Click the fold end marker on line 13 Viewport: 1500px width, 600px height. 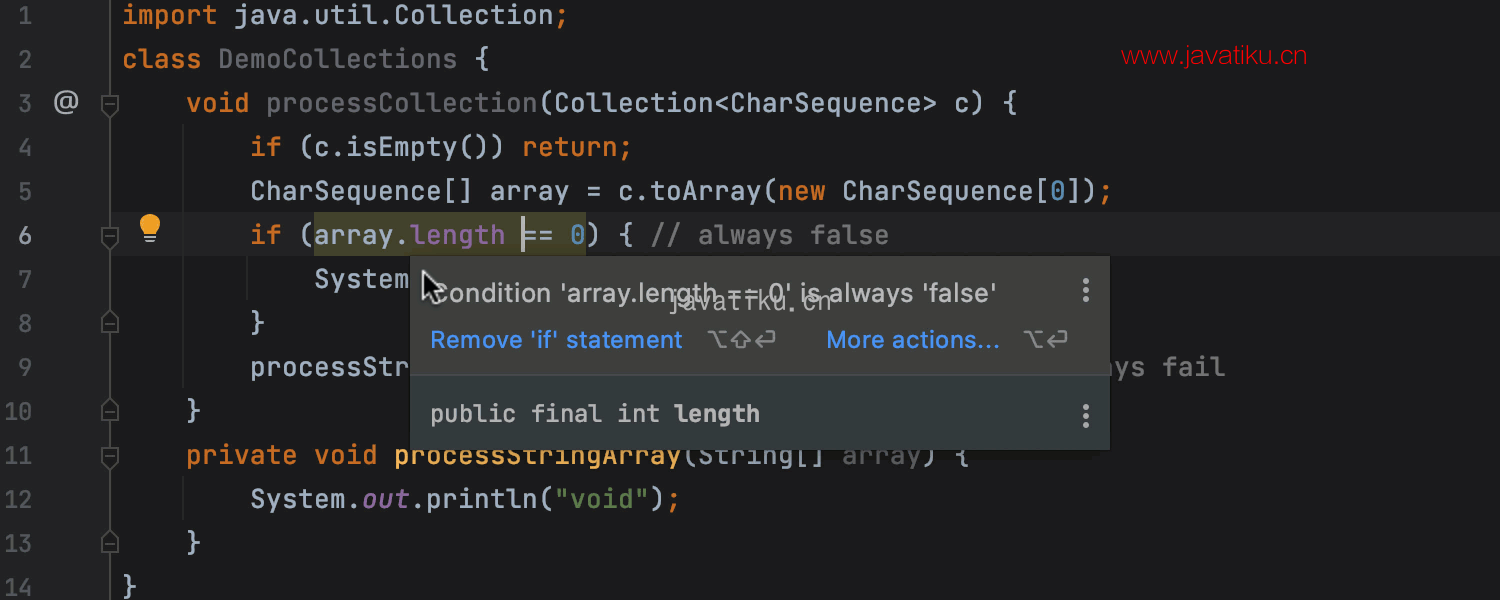coord(110,542)
